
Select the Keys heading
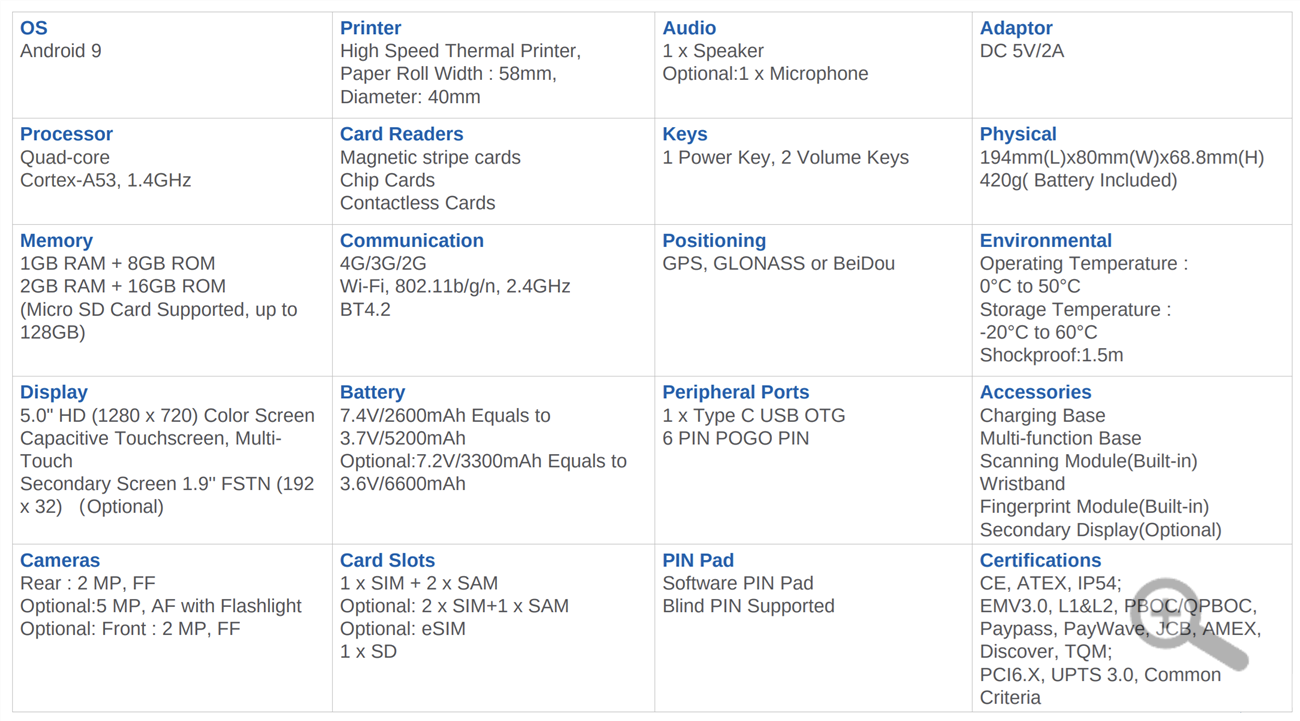pos(684,134)
